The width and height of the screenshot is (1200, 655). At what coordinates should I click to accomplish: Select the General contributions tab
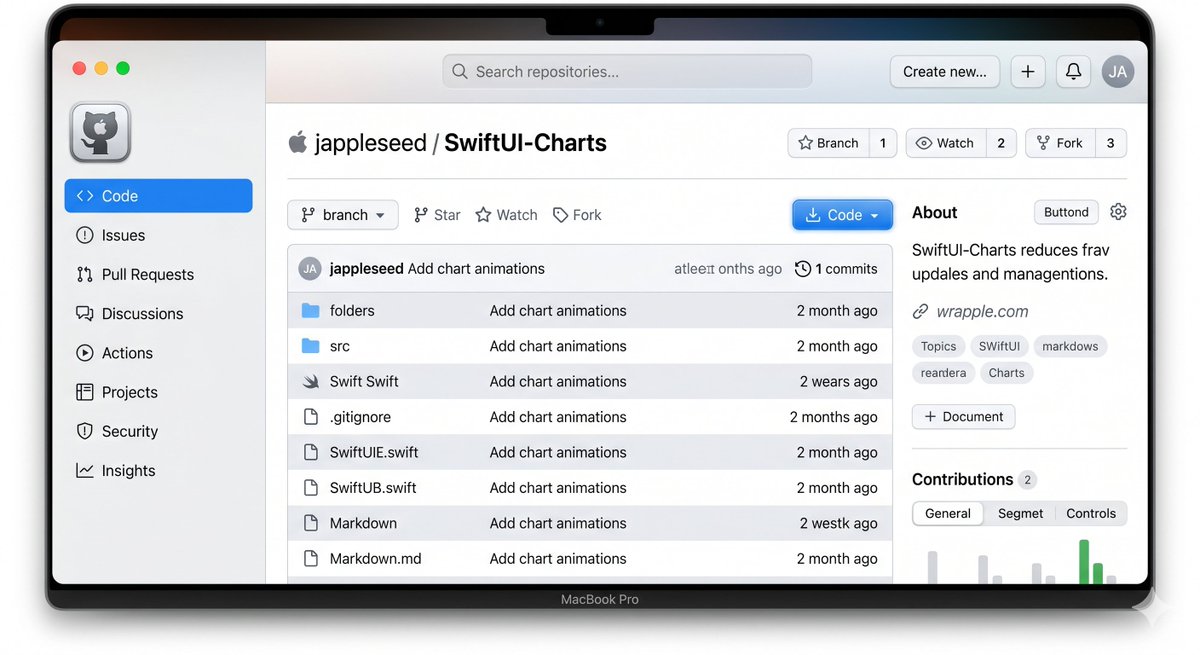(948, 513)
